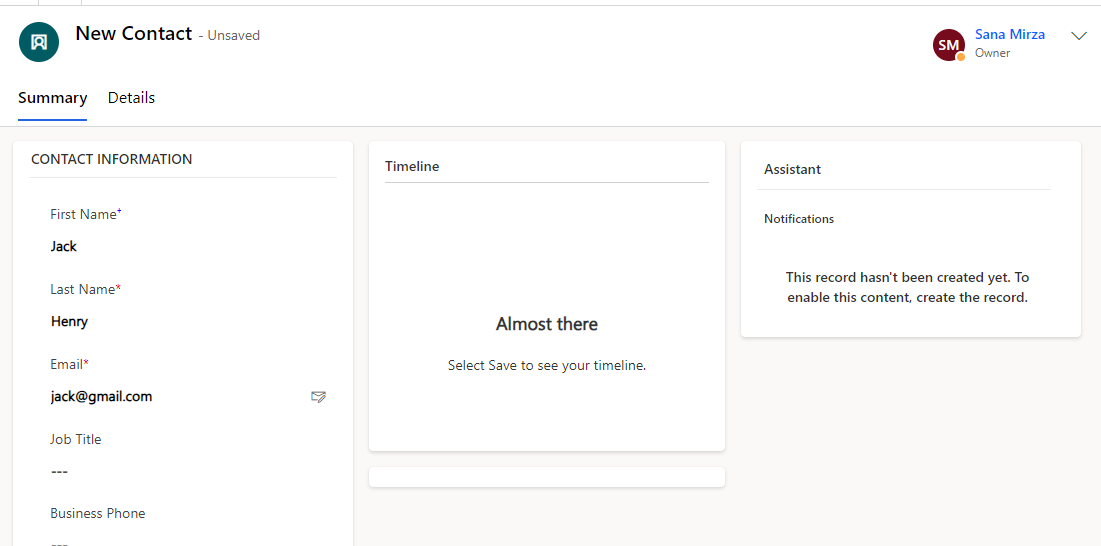
Task: Click the Business Phone label
Action: (x=98, y=513)
